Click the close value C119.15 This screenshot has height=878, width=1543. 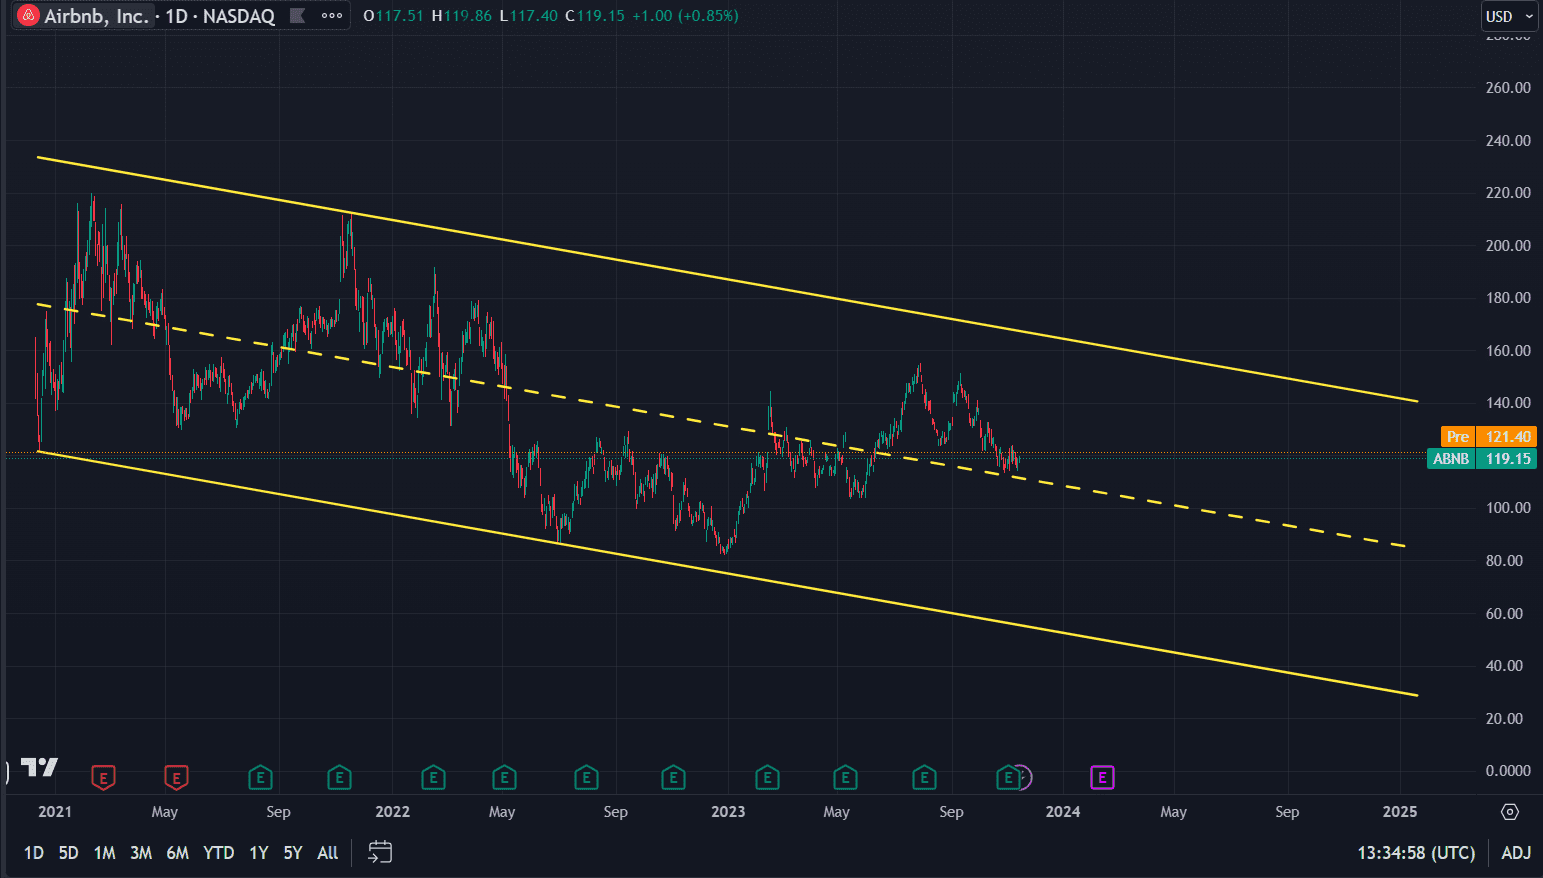coord(595,16)
